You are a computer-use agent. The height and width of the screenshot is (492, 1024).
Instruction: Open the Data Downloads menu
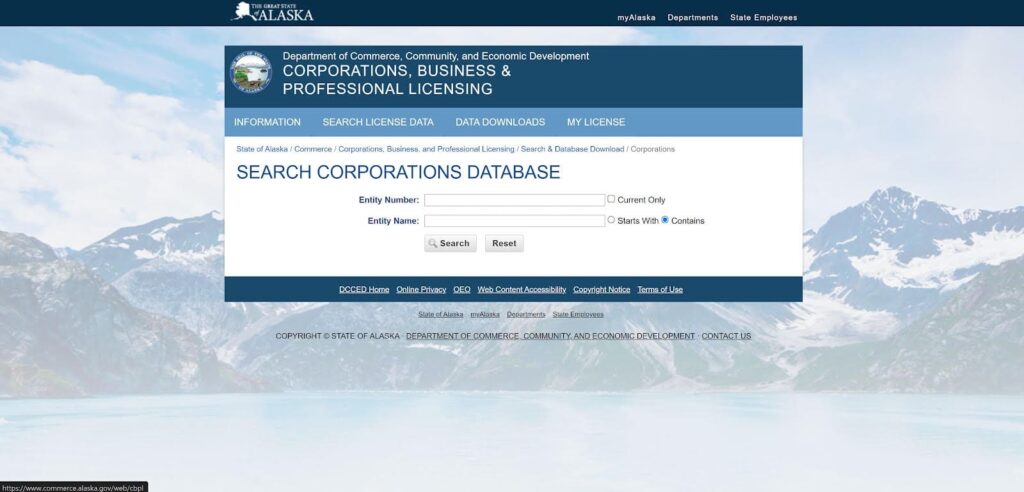click(x=500, y=122)
